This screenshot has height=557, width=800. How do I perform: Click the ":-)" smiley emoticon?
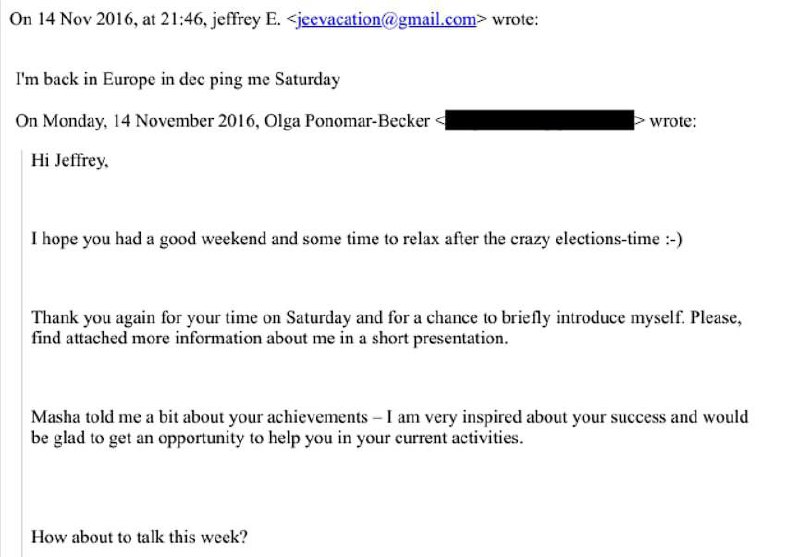click(669, 241)
